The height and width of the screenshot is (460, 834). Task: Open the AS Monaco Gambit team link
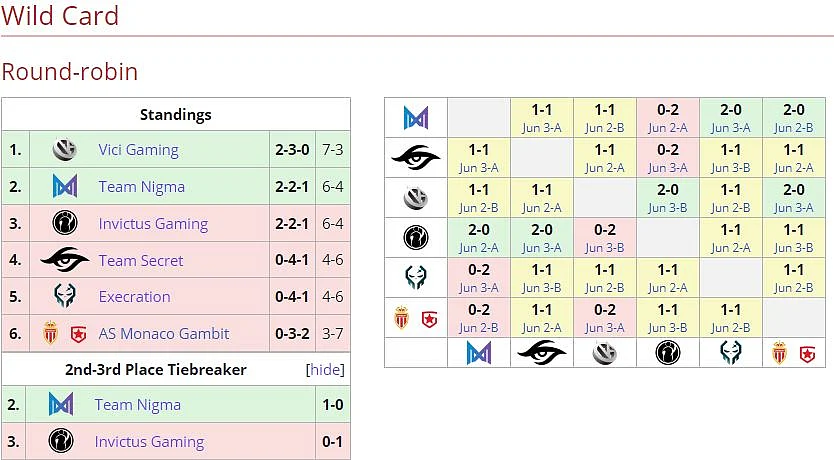coord(164,334)
